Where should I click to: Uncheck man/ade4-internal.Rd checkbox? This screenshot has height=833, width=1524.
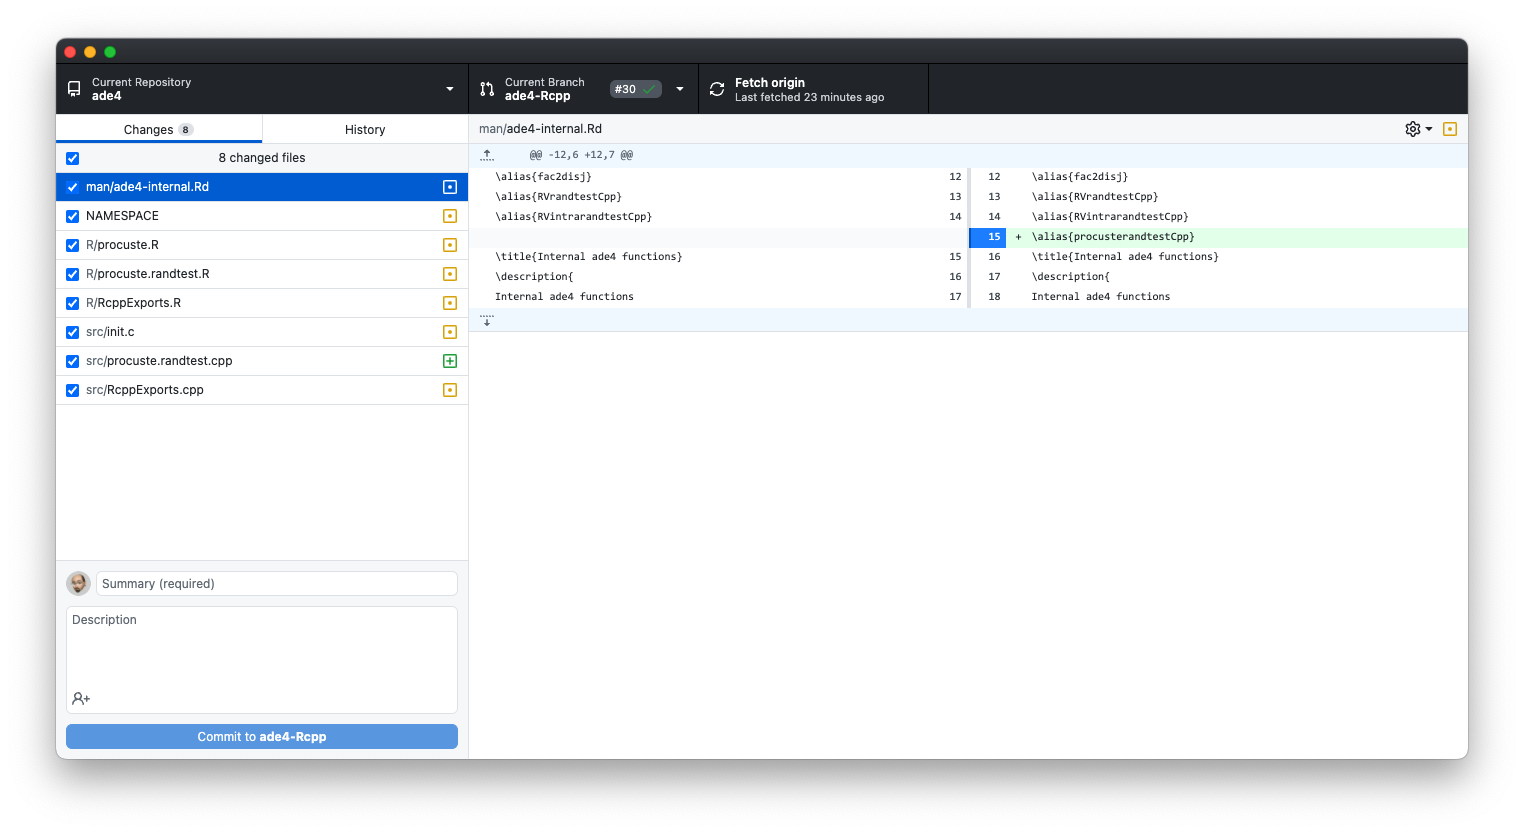click(x=72, y=187)
